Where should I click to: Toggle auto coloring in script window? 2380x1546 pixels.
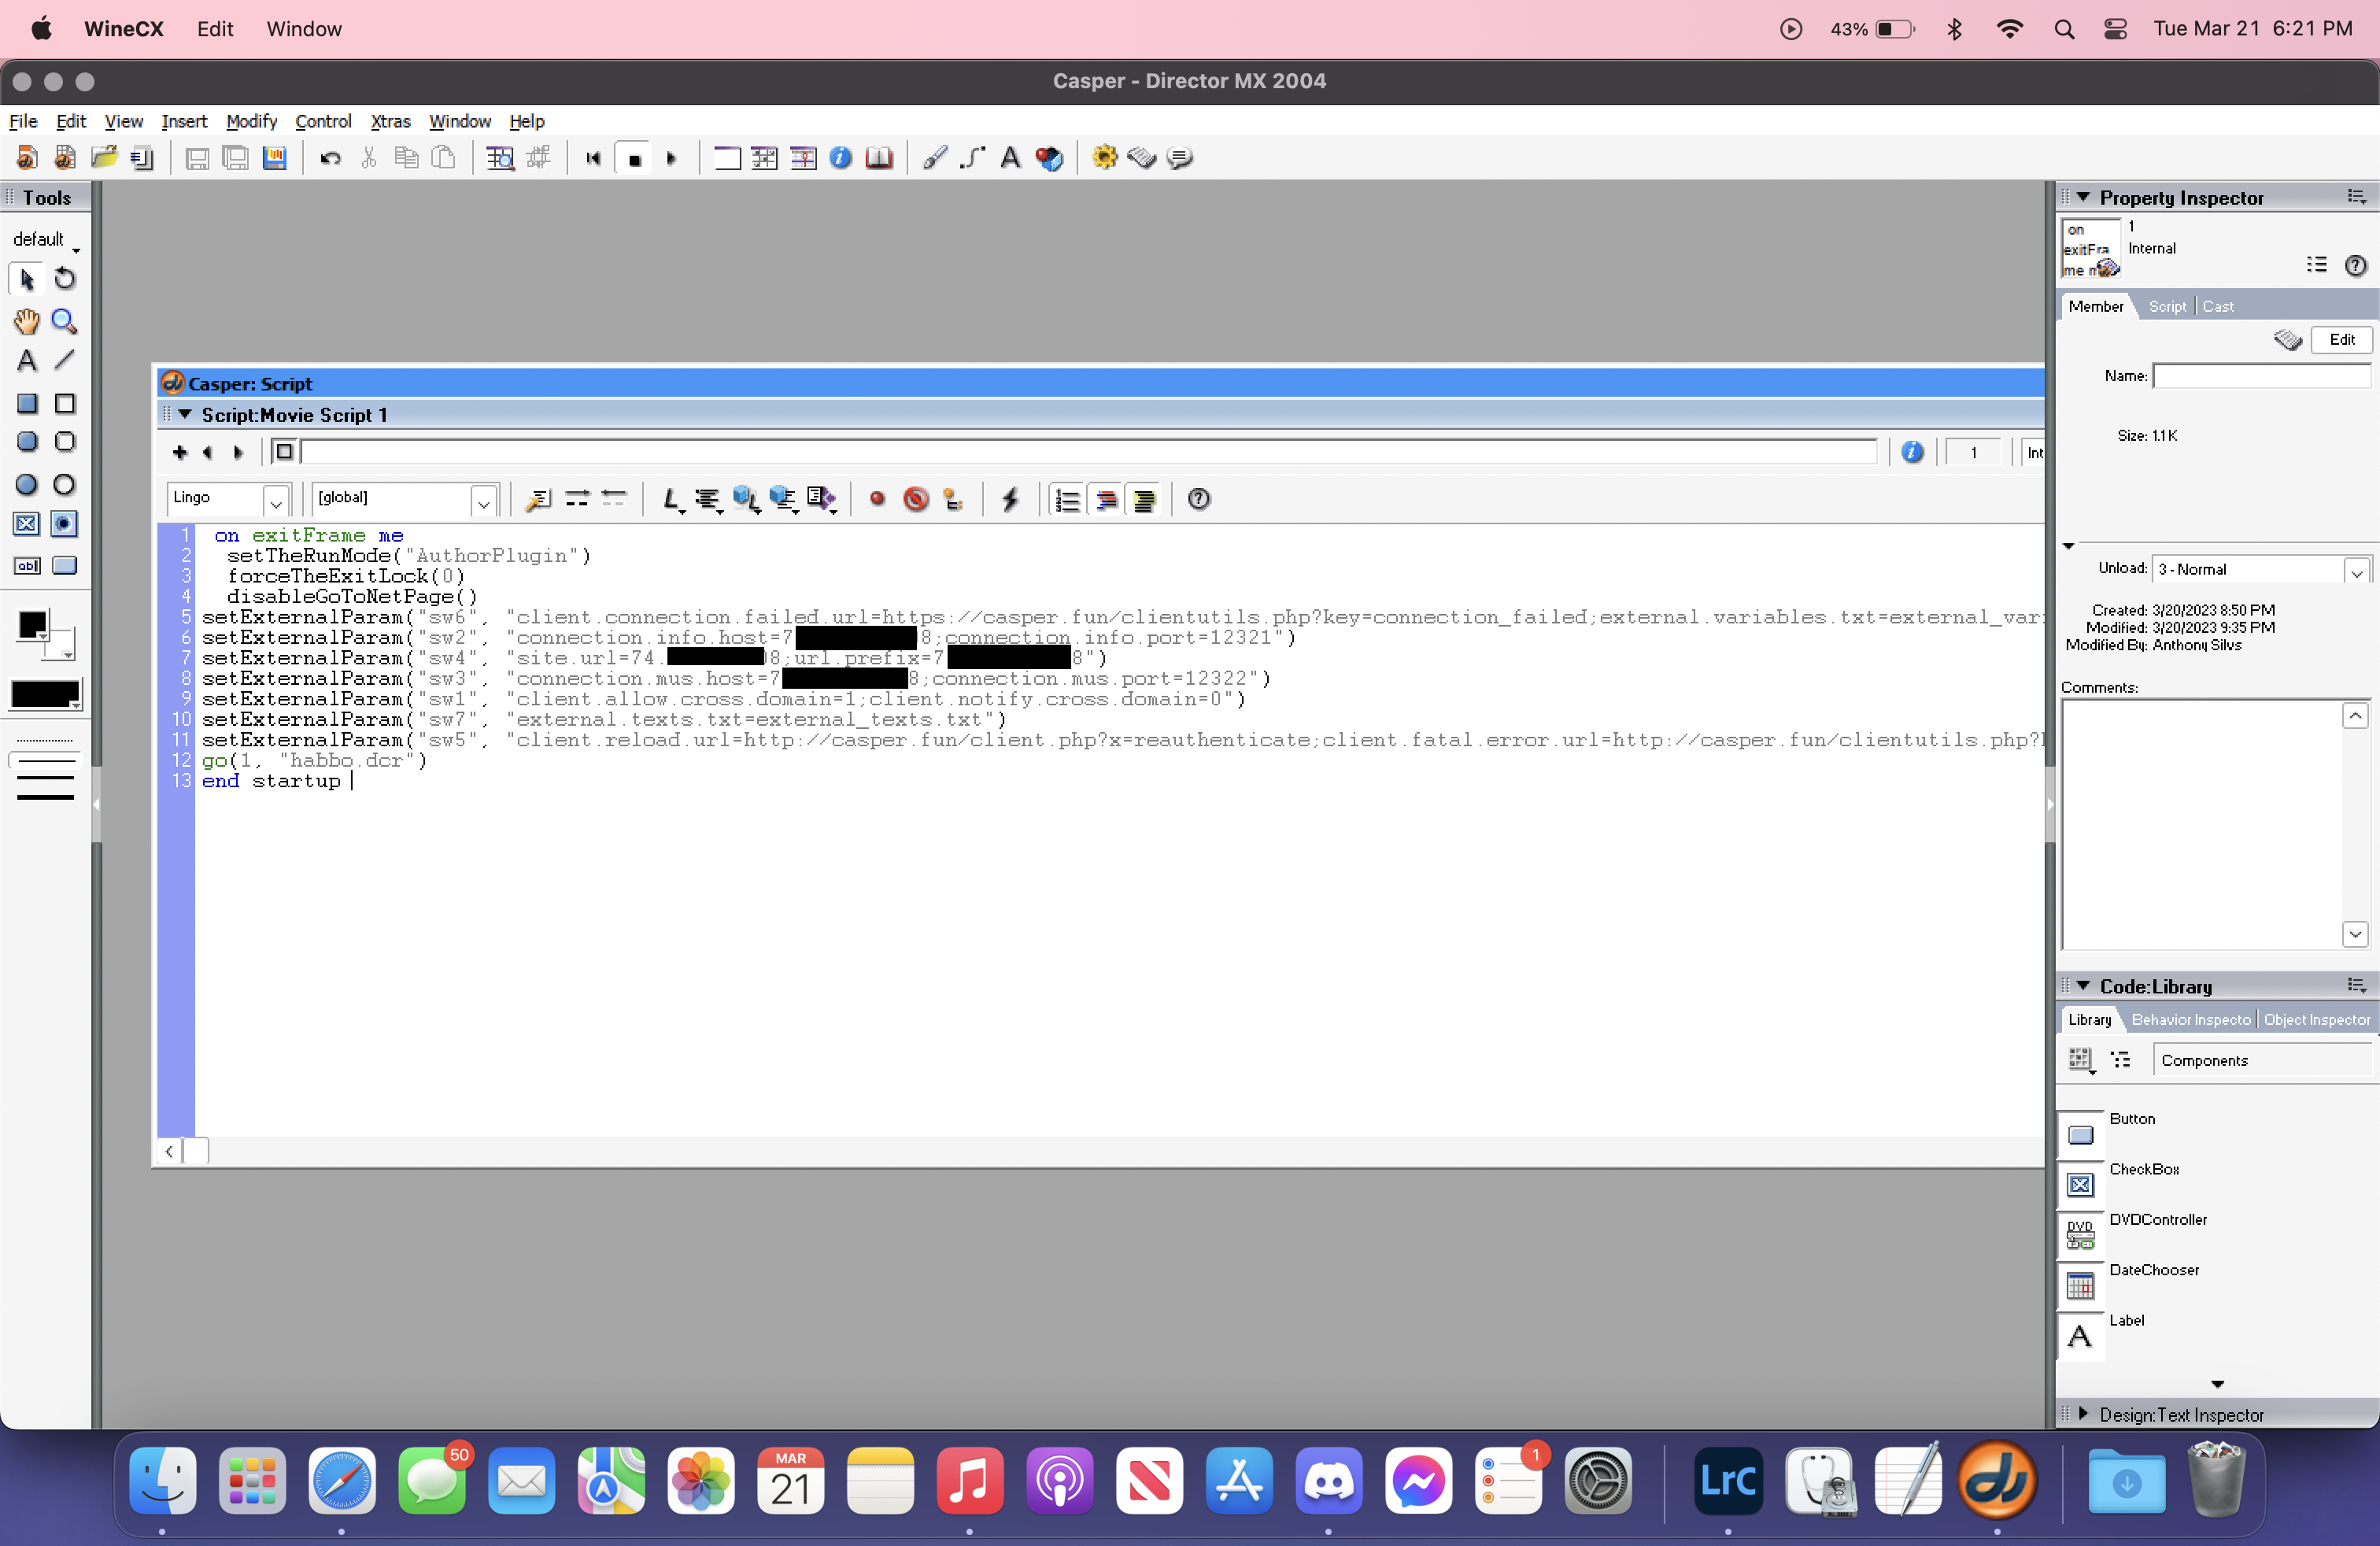pyautogui.click(x=1106, y=499)
